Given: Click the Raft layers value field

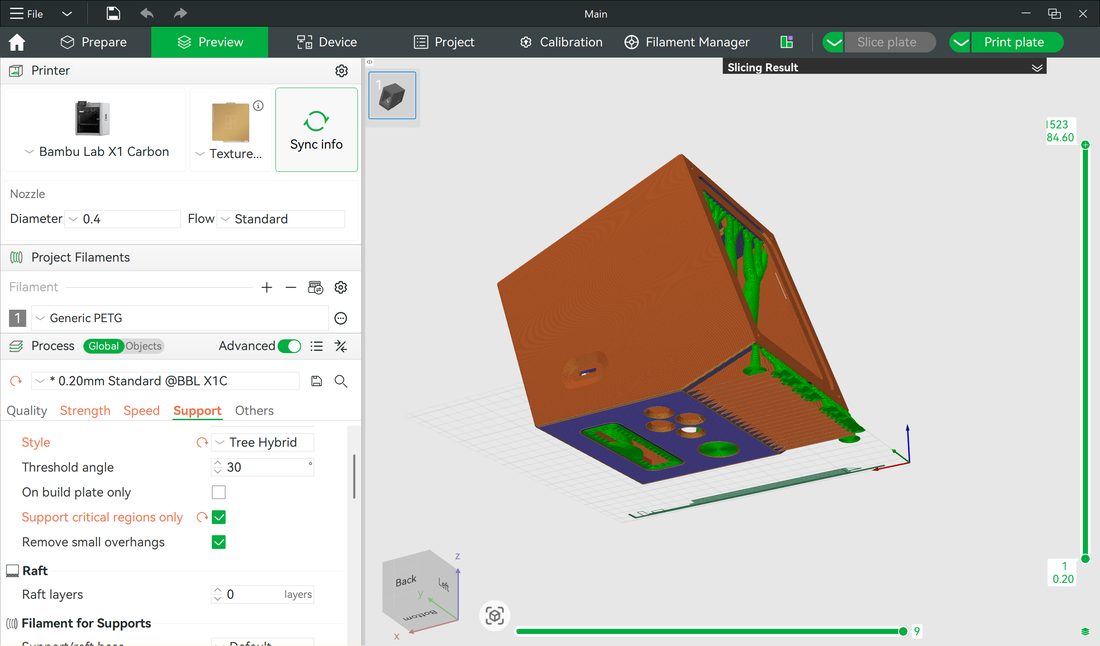Looking at the screenshot, I should (265, 595).
